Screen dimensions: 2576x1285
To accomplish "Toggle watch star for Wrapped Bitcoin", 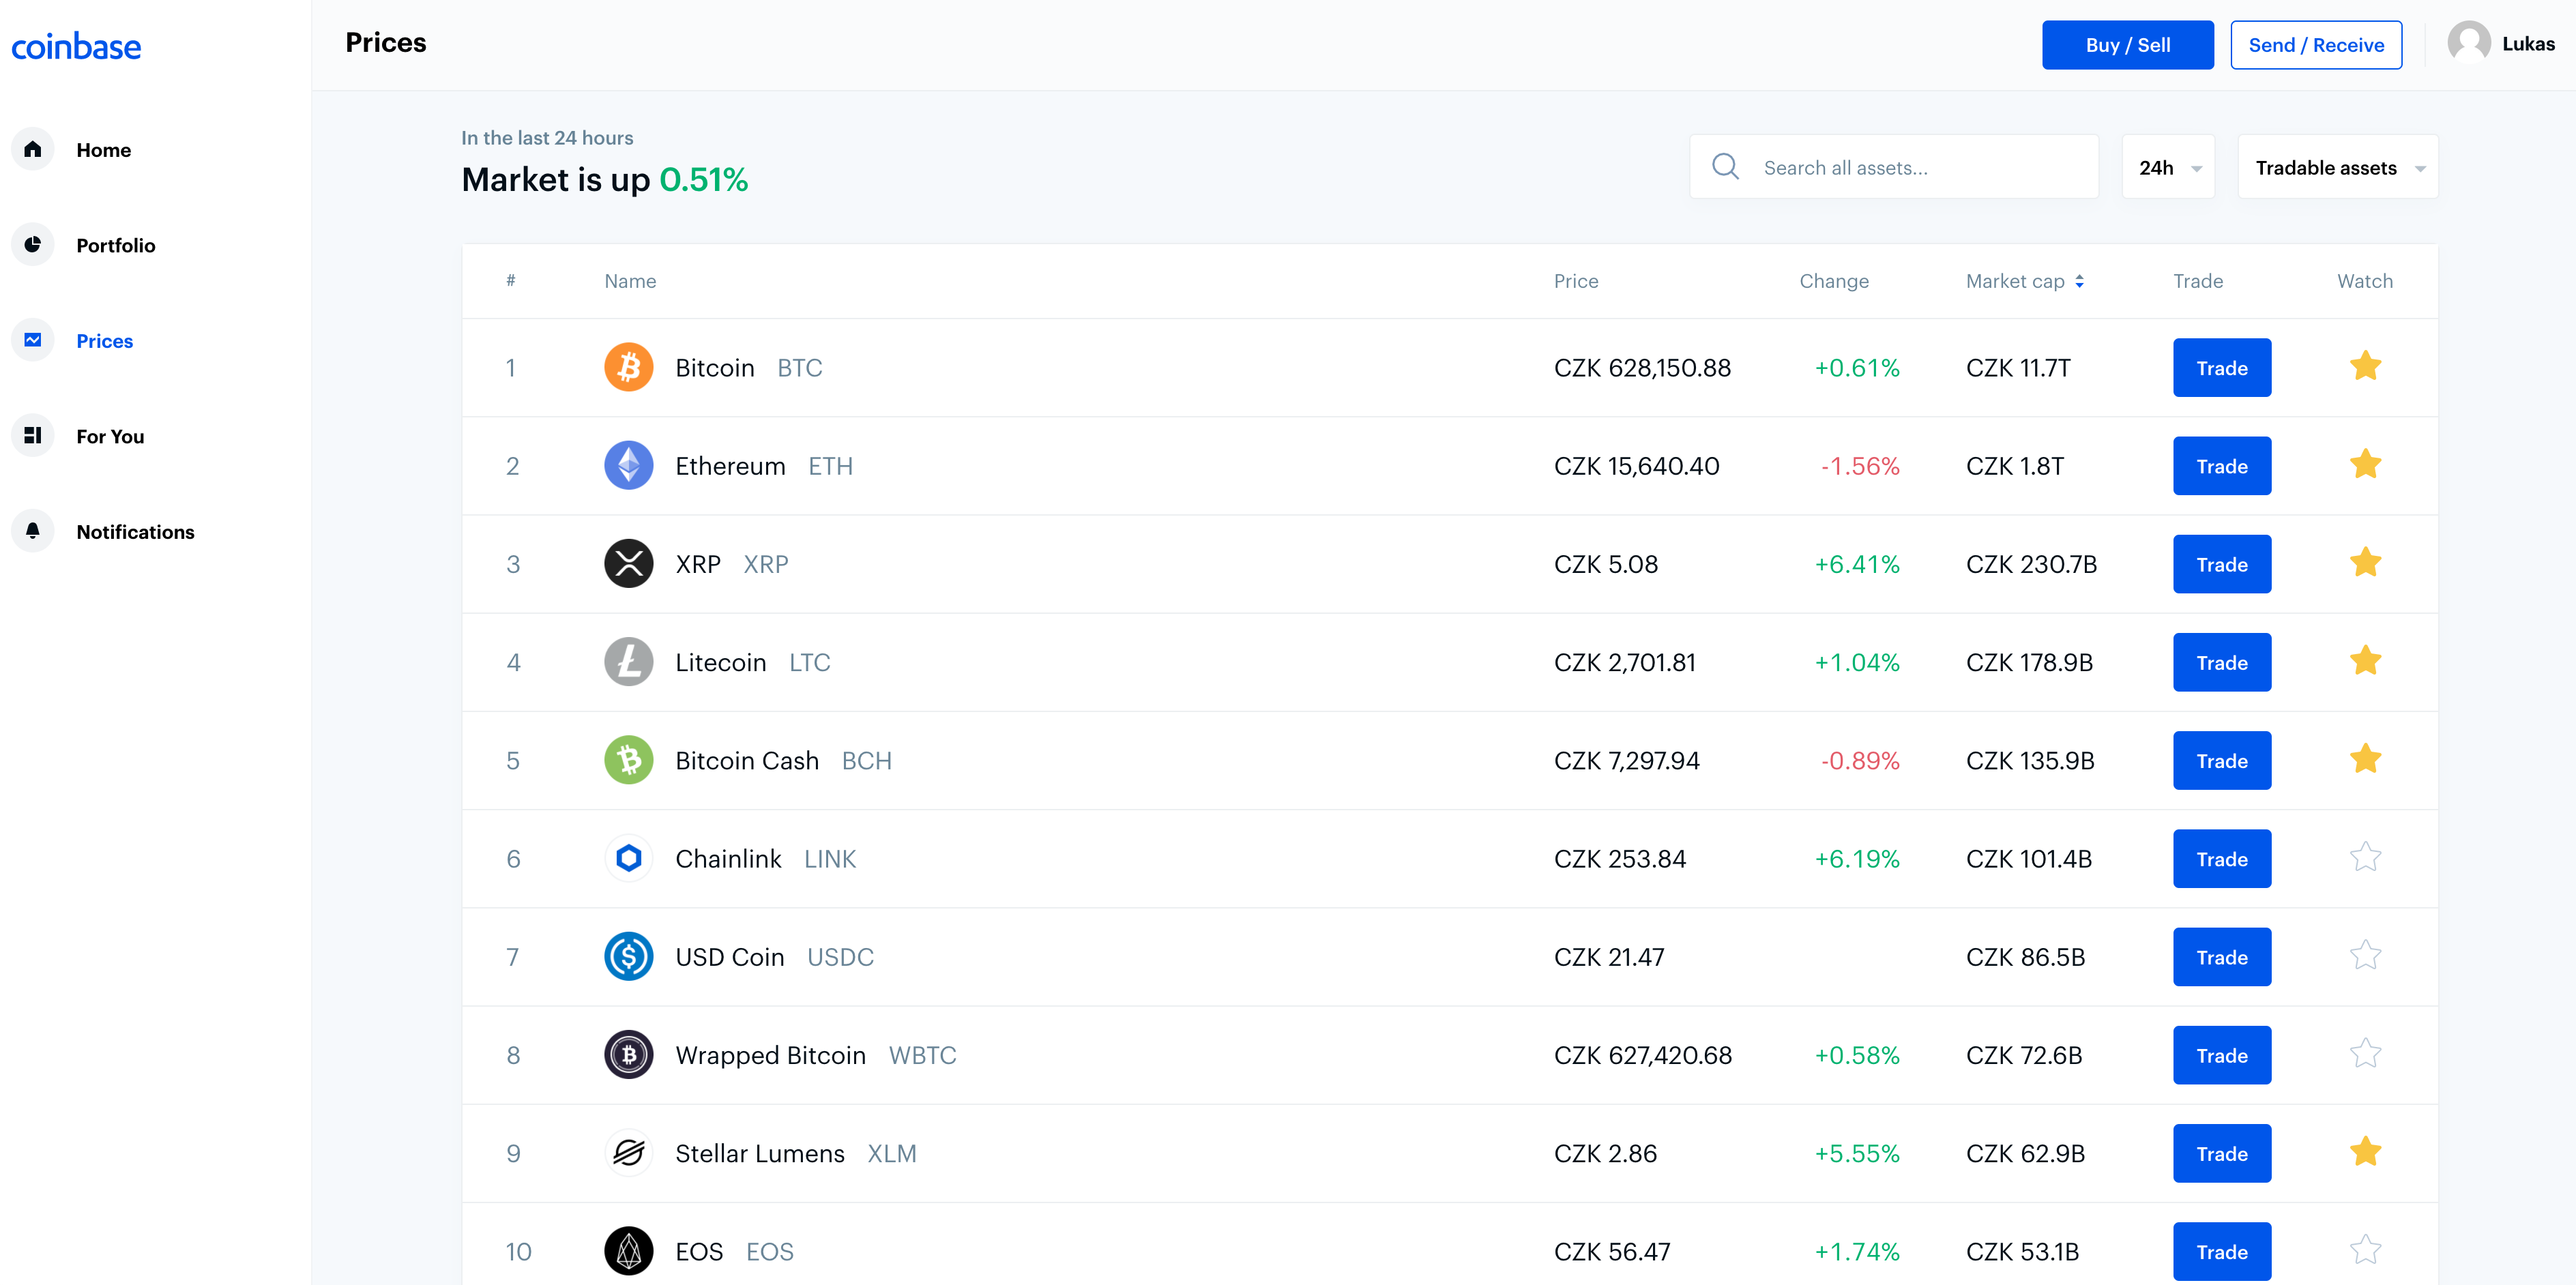I will [2364, 1054].
